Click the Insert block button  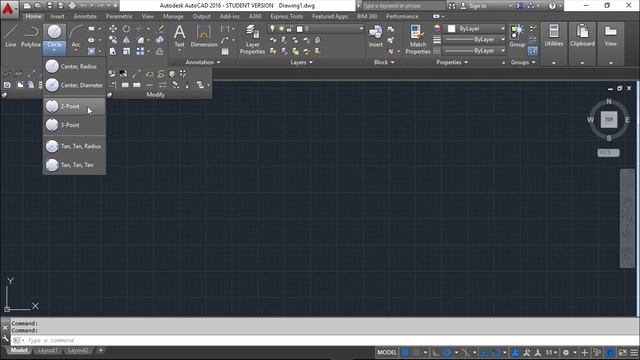376,36
